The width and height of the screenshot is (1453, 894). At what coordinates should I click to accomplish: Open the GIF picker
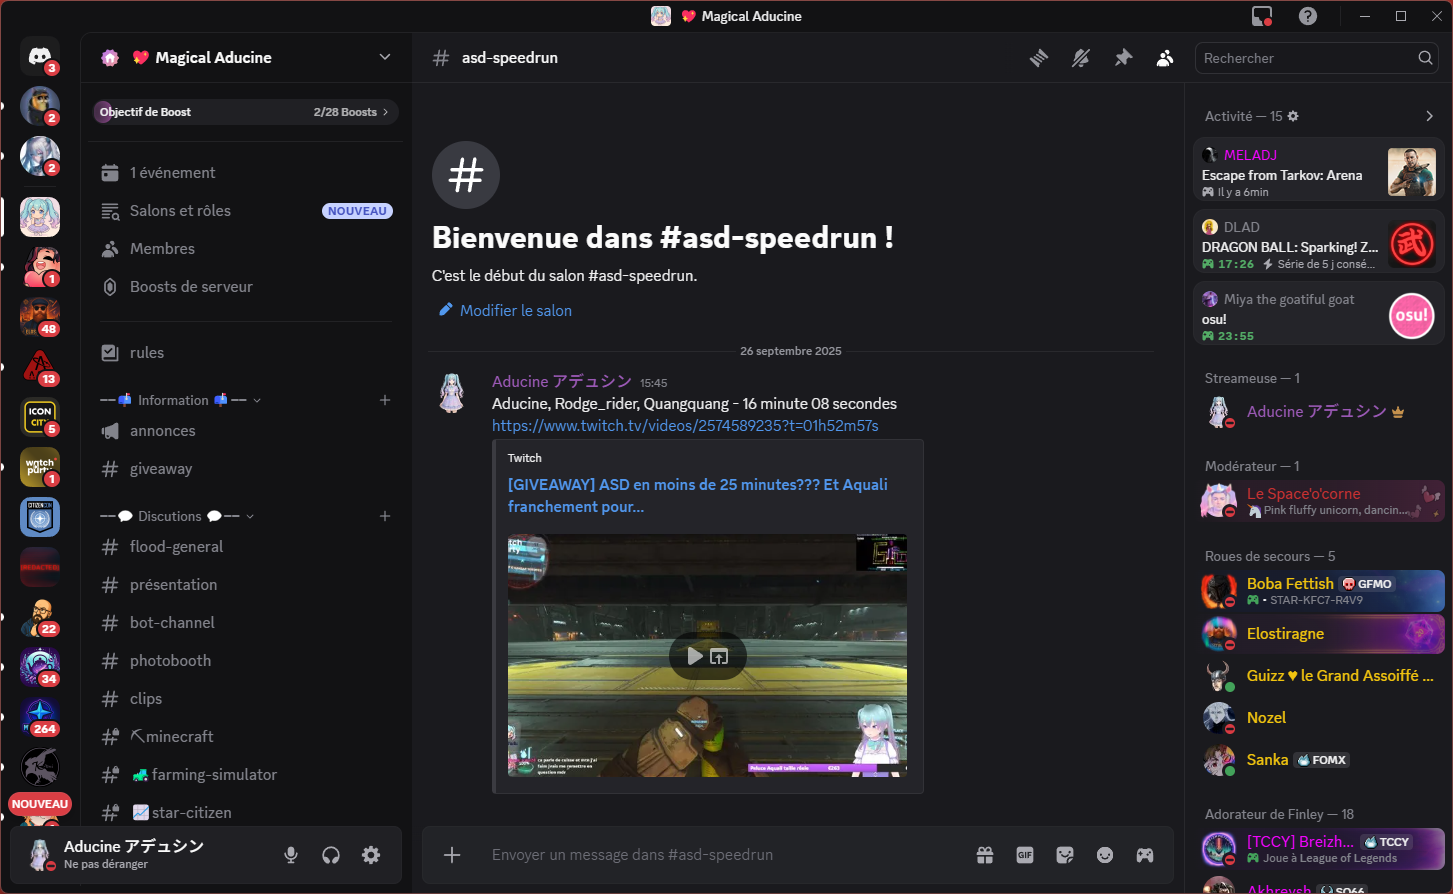click(1025, 855)
